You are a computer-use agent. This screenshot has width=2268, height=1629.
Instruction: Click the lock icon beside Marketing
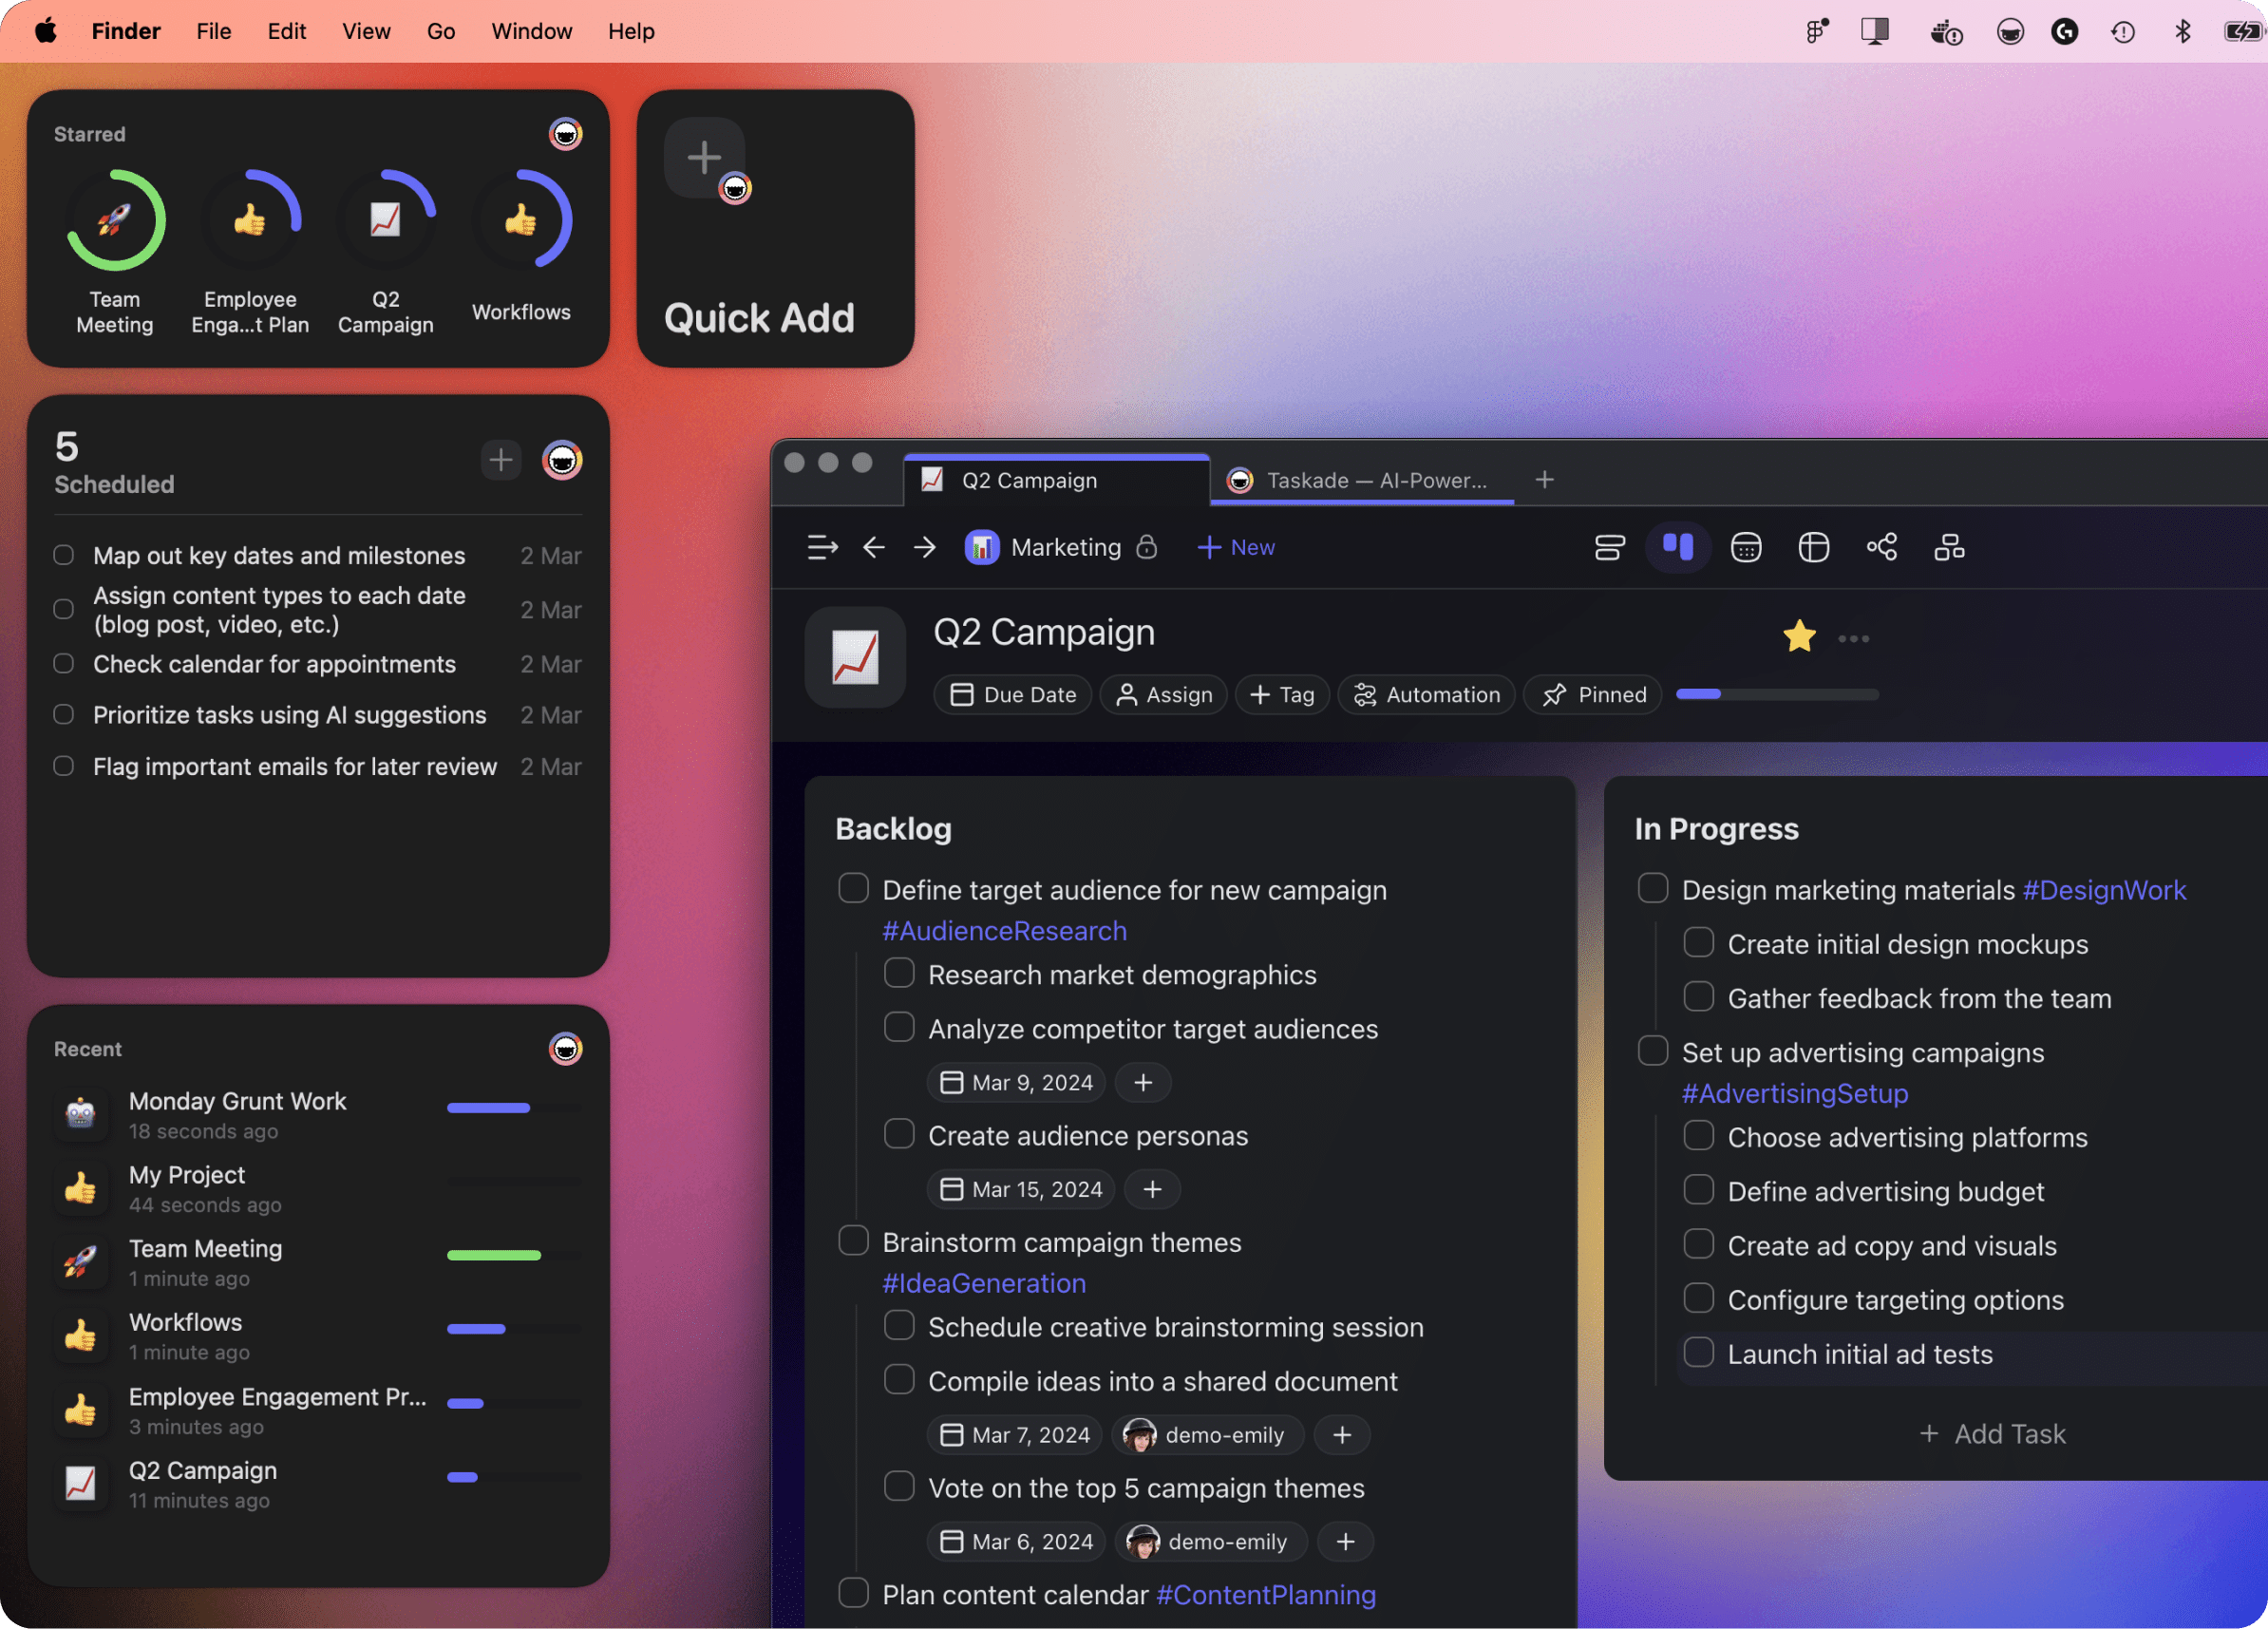click(x=1147, y=547)
